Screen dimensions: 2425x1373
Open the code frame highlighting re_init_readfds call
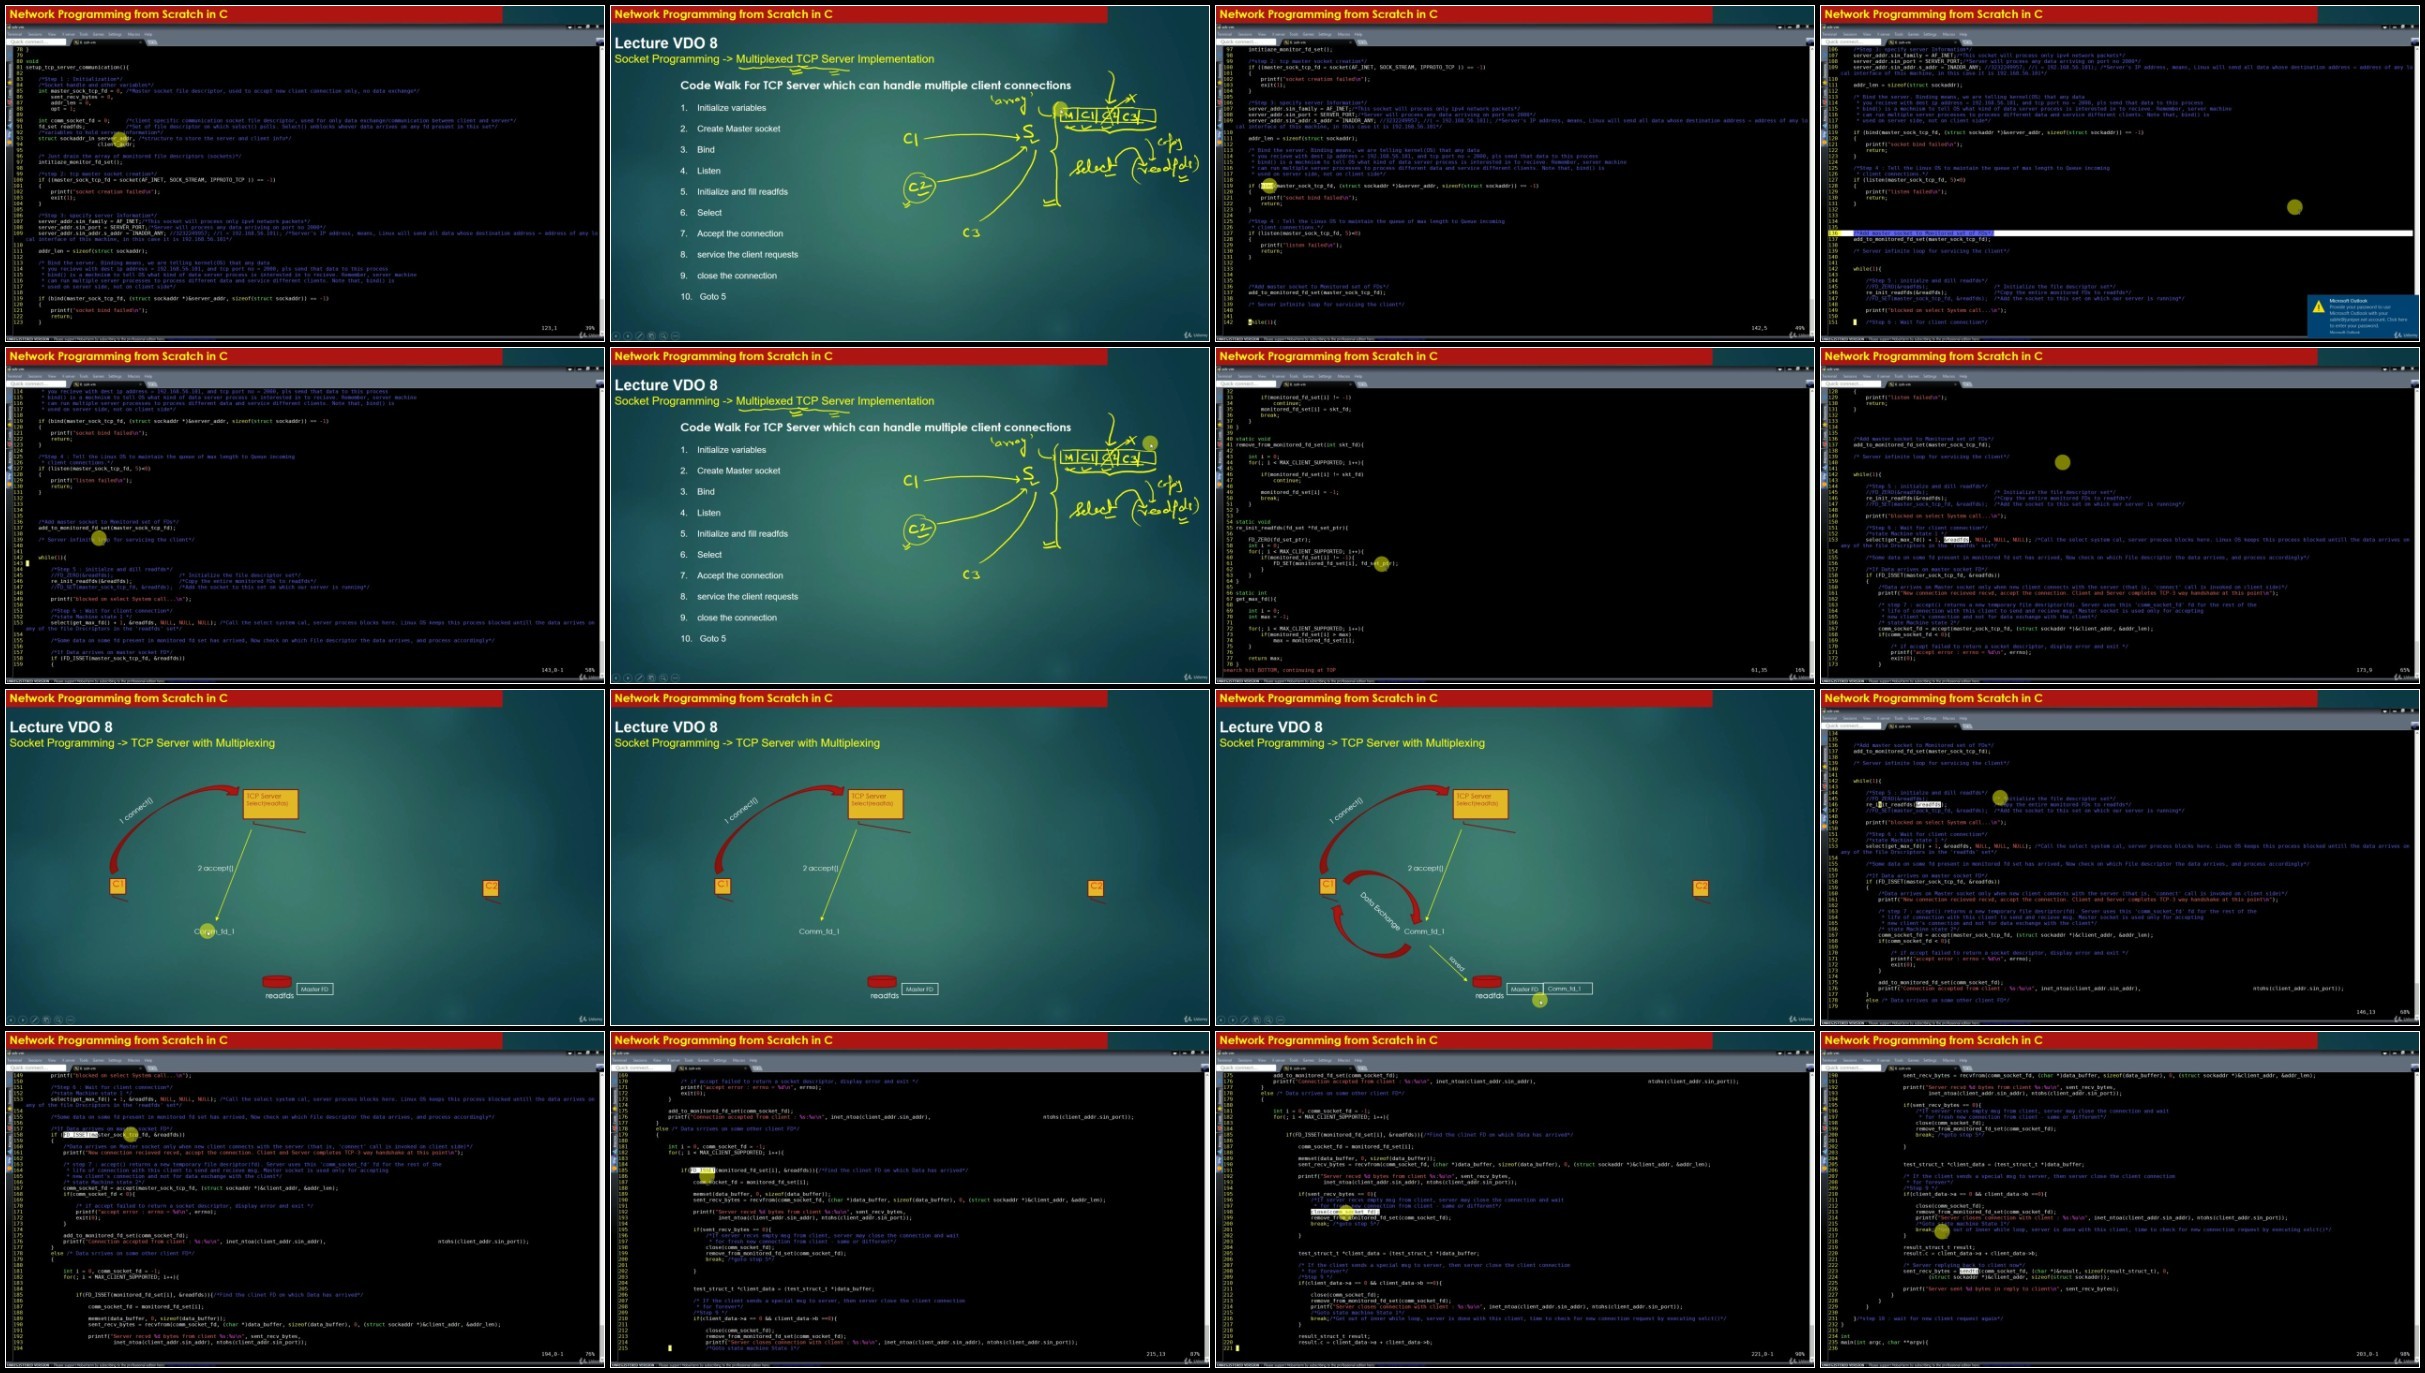pyautogui.click(x=2119, y=857)
